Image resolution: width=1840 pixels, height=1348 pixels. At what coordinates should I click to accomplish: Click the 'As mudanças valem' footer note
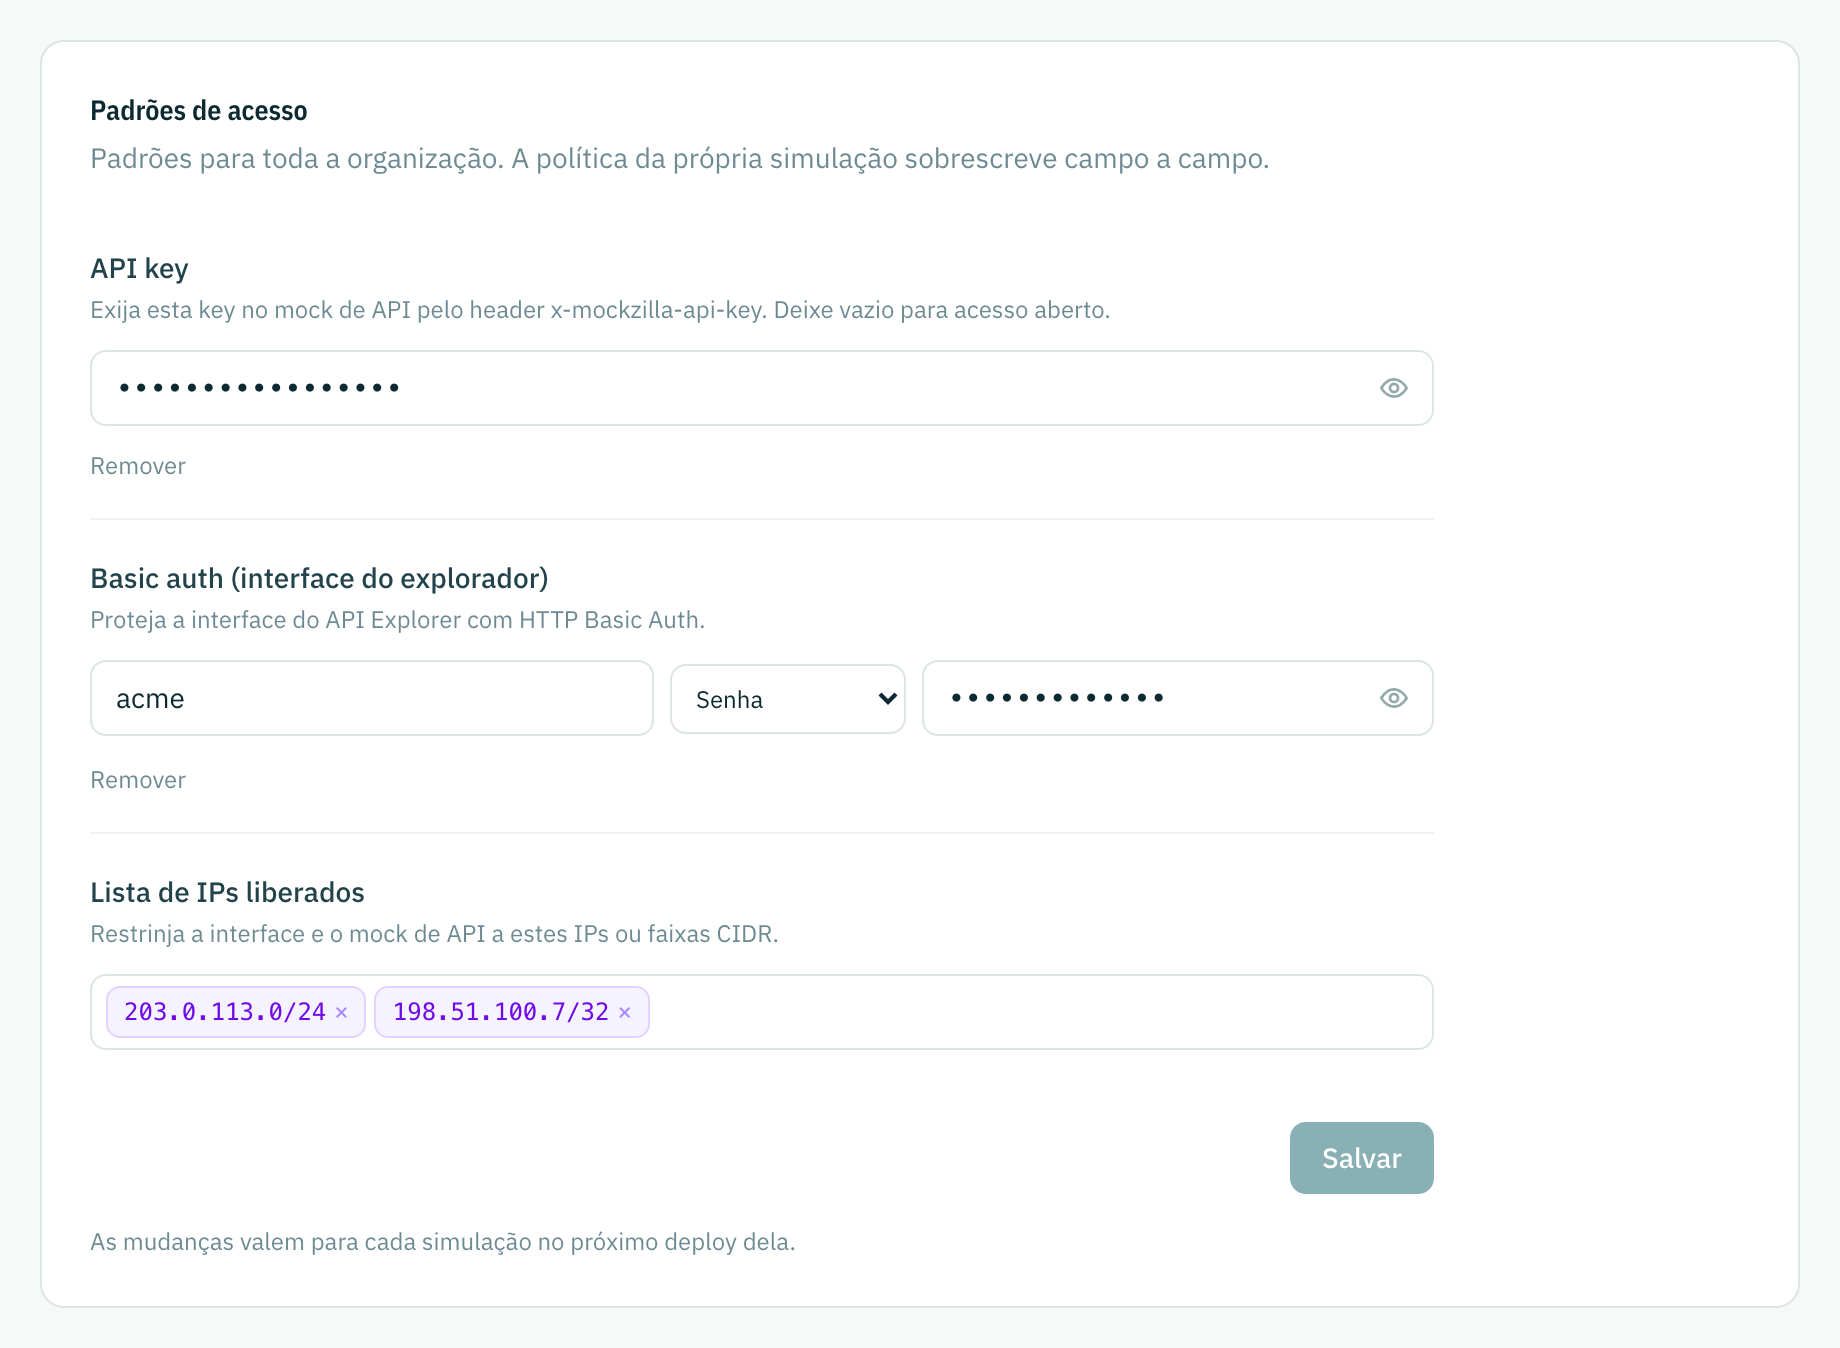pos(443,1242)
